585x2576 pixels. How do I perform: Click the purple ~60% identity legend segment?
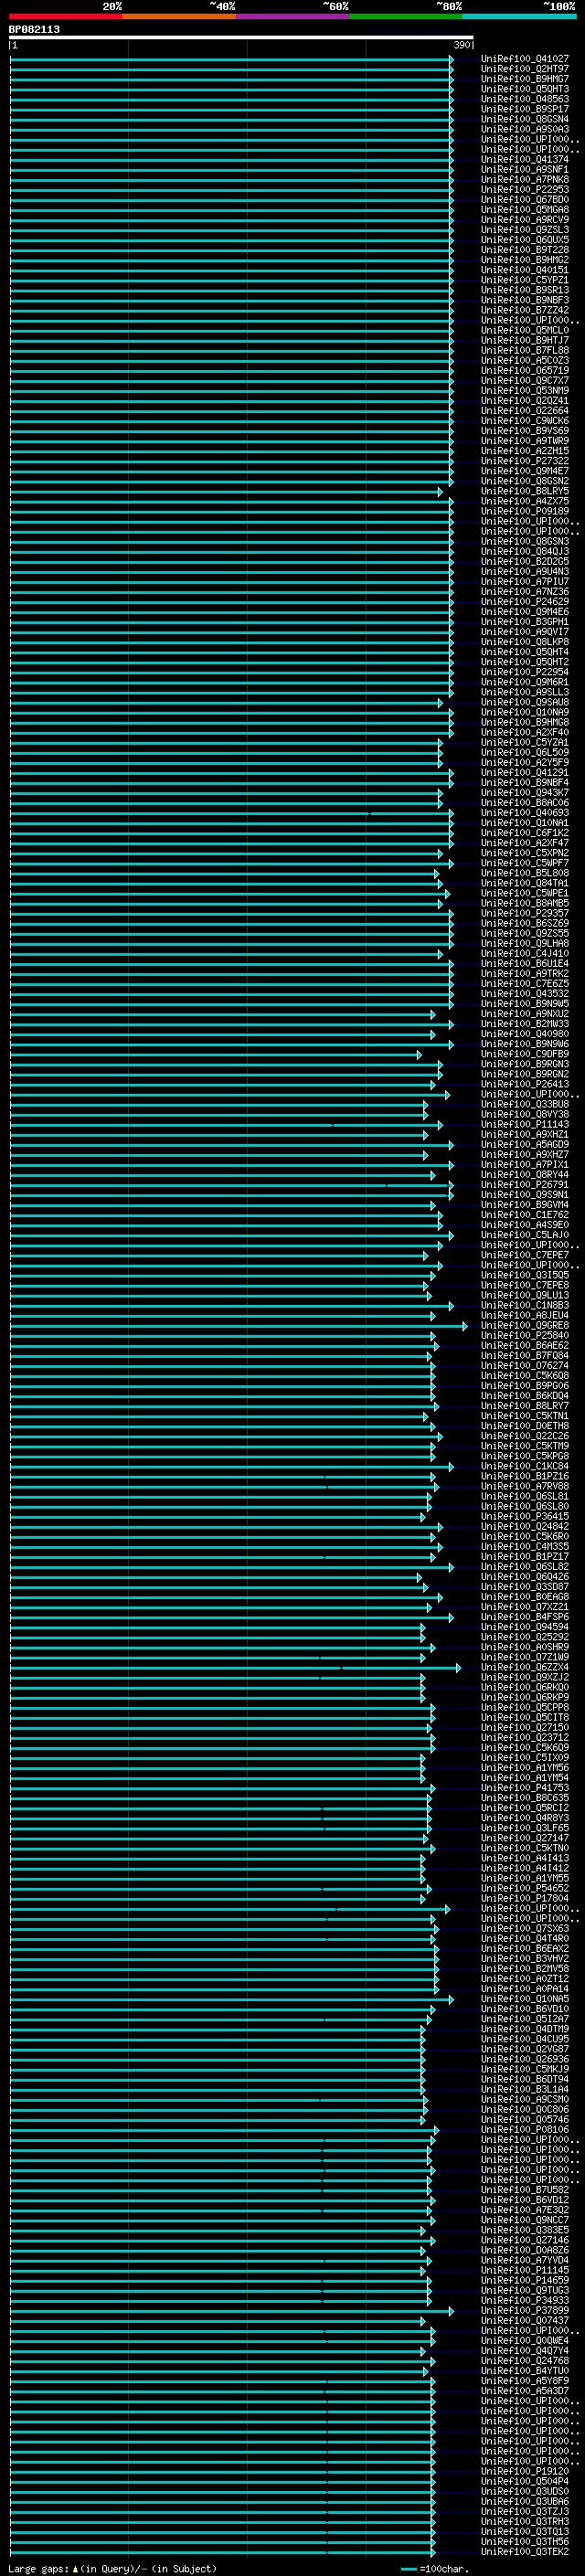(x=293, y=16)
